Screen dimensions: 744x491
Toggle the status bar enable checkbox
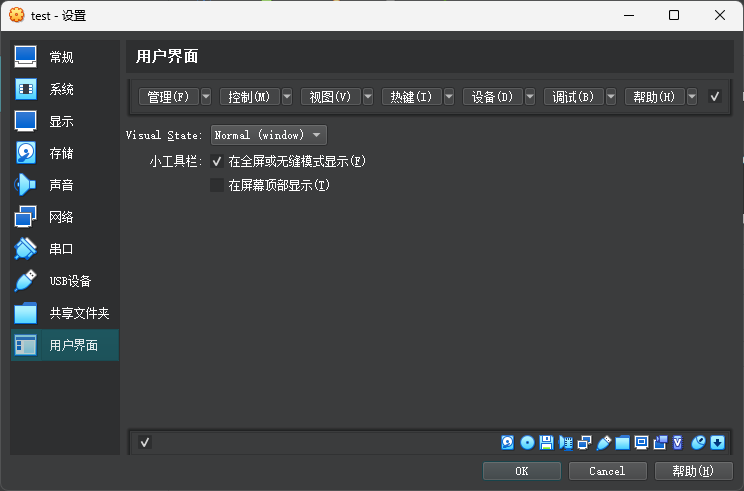click(145, 443)
